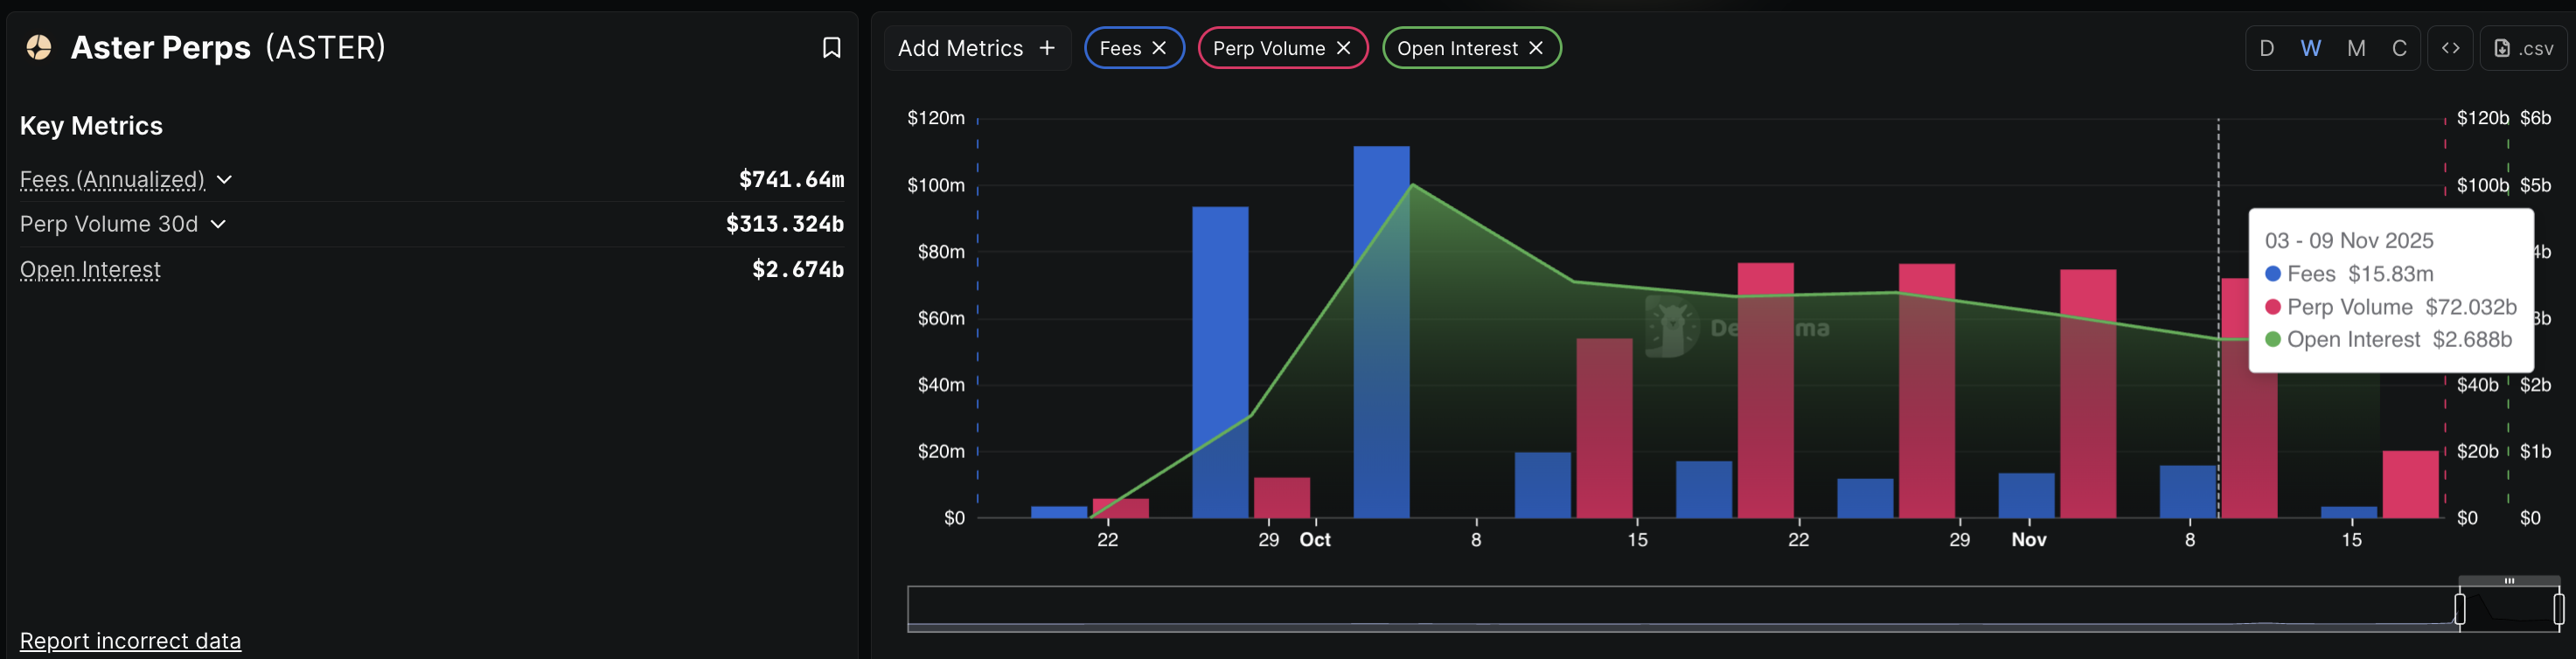Expand the Perp Volume 30d chevron
This screenshot has height=659, width=2576.
coord(218,224)
